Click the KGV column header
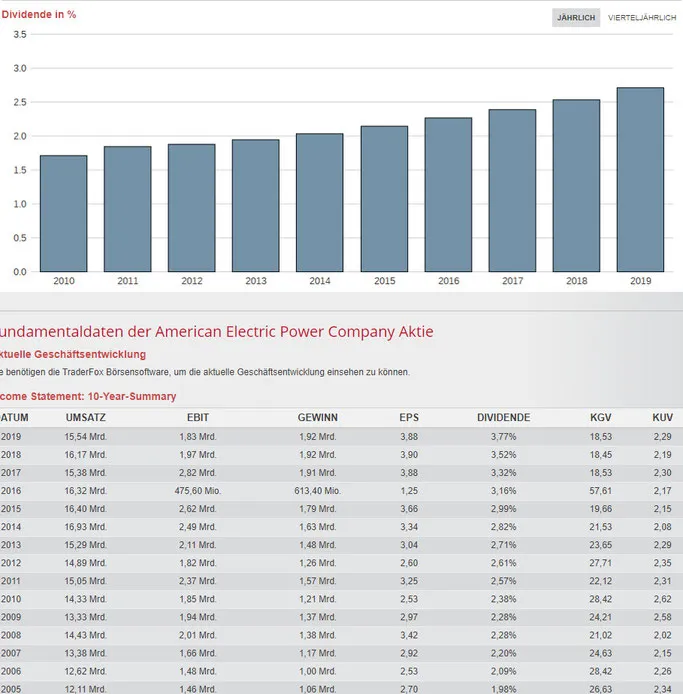Image resolution: width=683 pixels, height=694 pixels. 601,417
